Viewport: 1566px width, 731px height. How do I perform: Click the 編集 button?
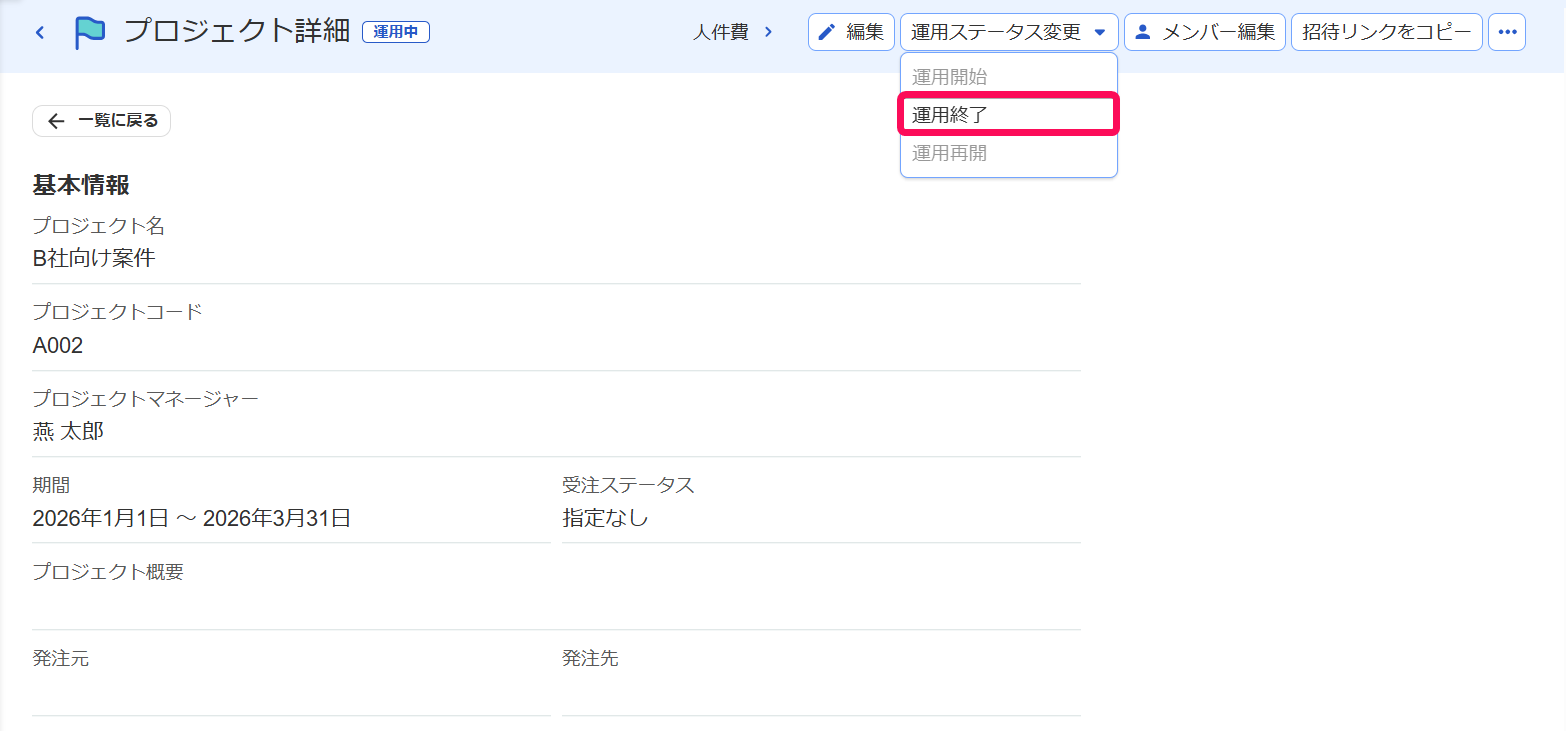point(851,32)
